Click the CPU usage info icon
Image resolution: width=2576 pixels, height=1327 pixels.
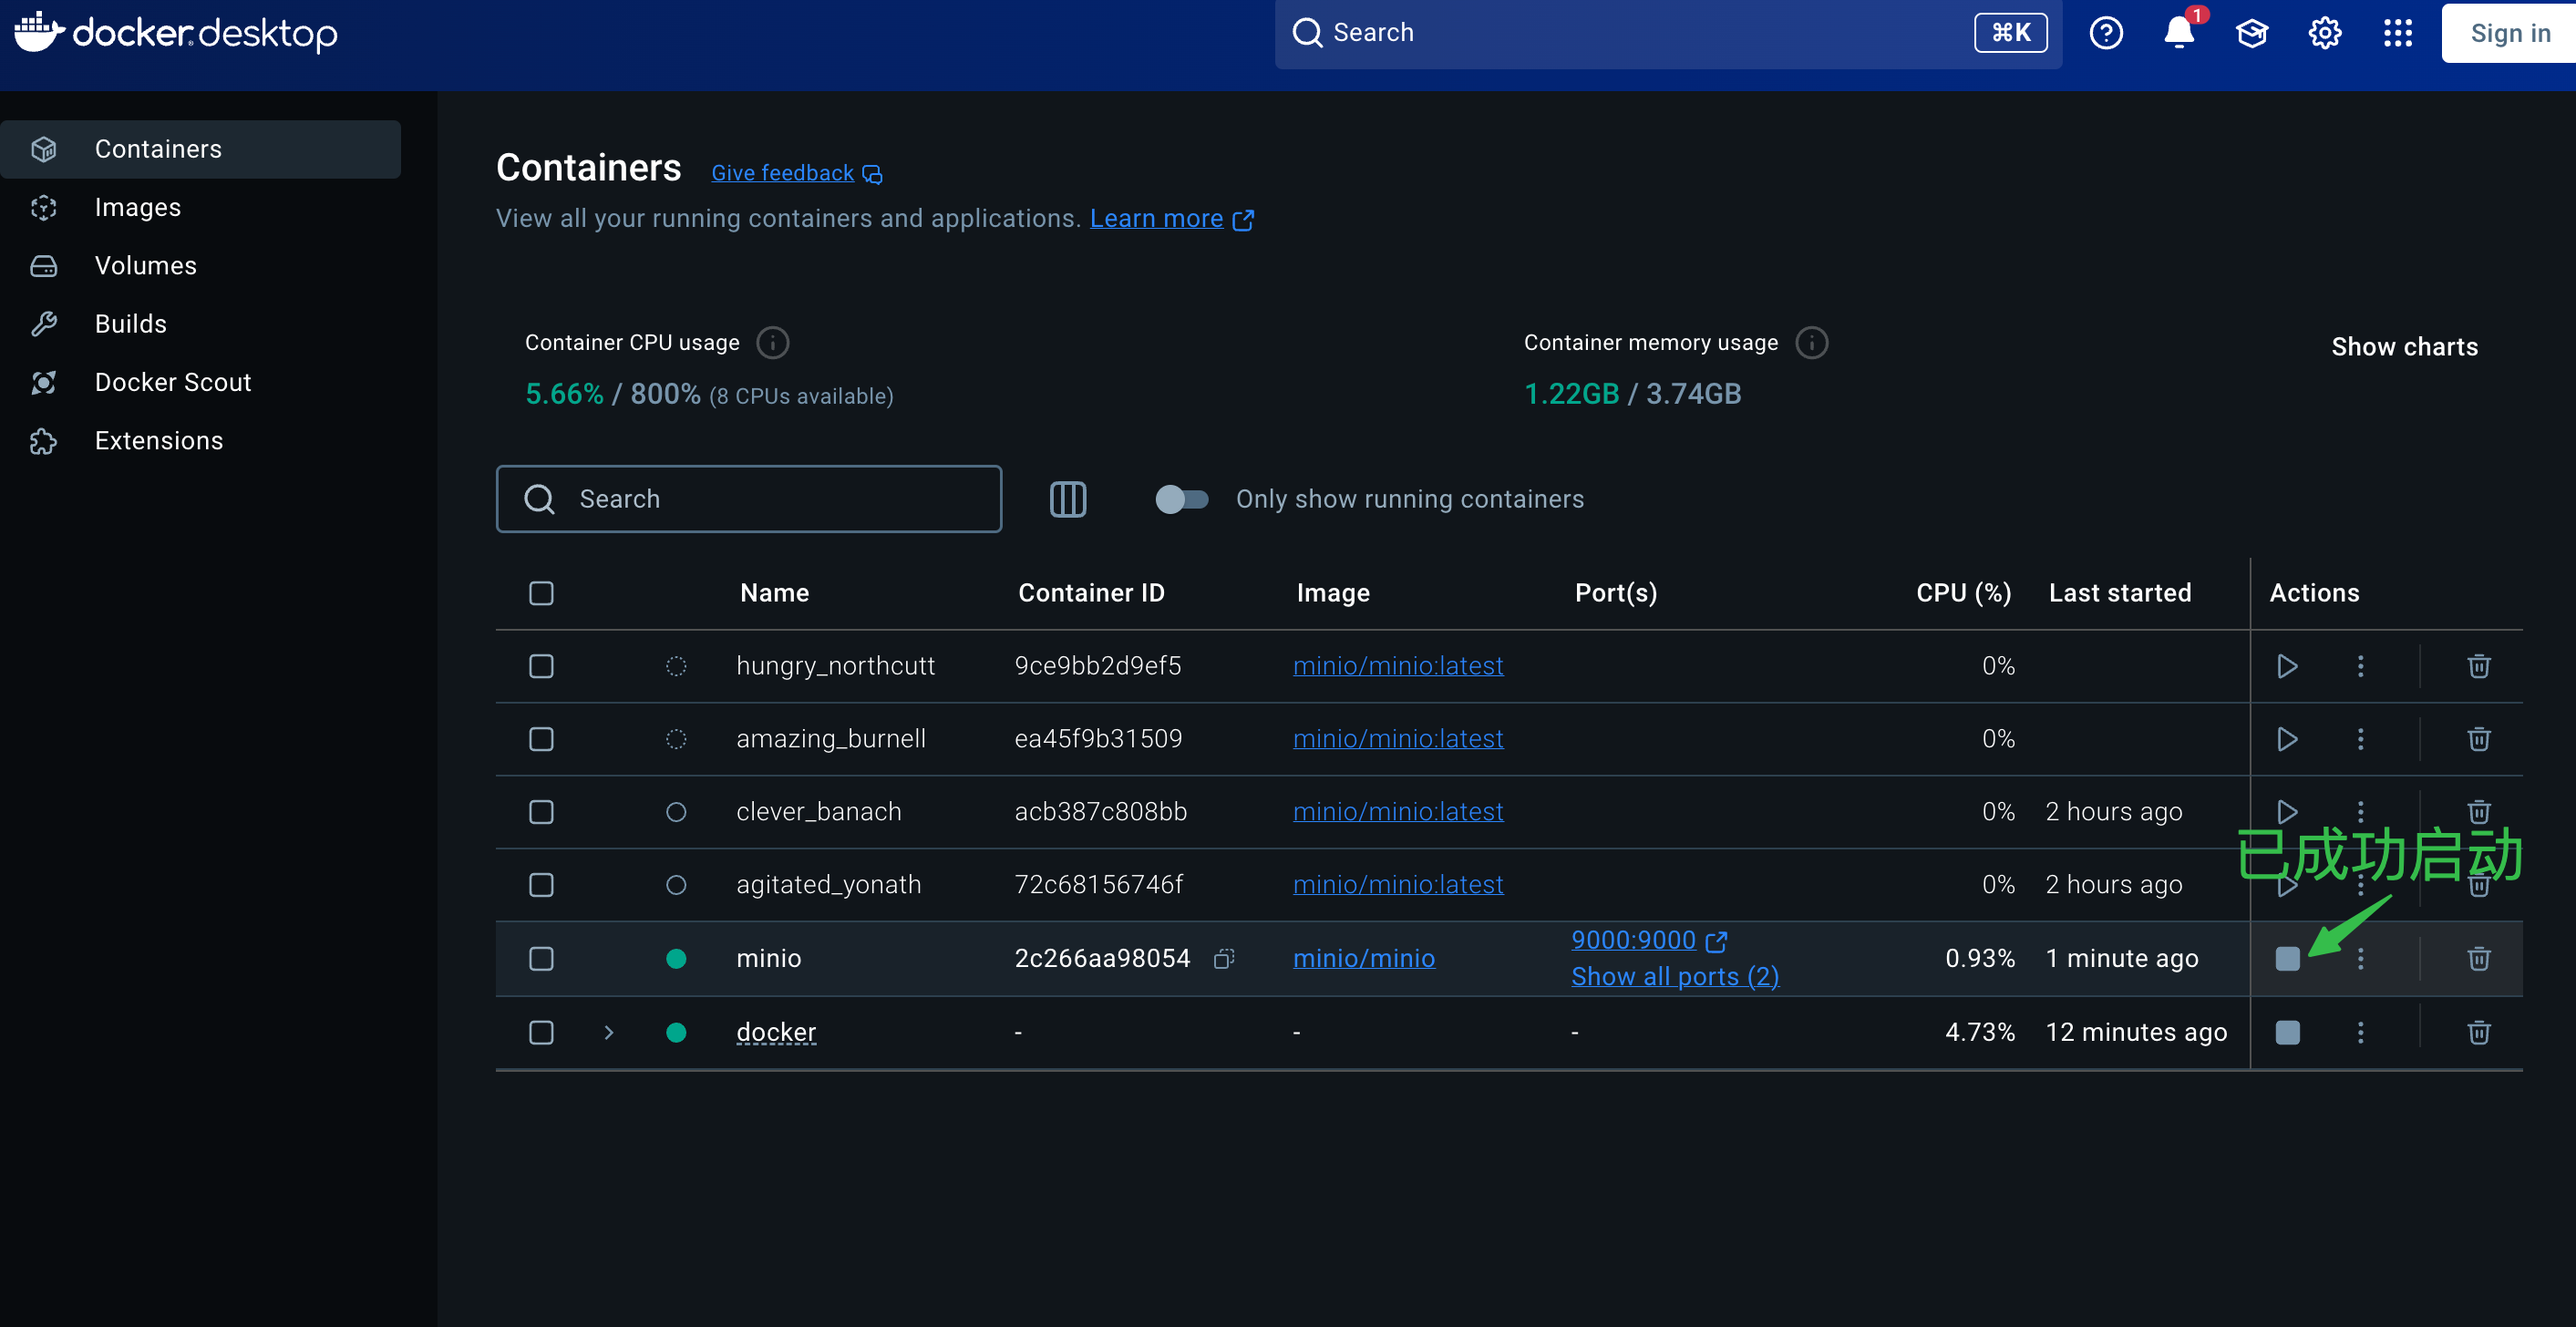coord(772,343)
